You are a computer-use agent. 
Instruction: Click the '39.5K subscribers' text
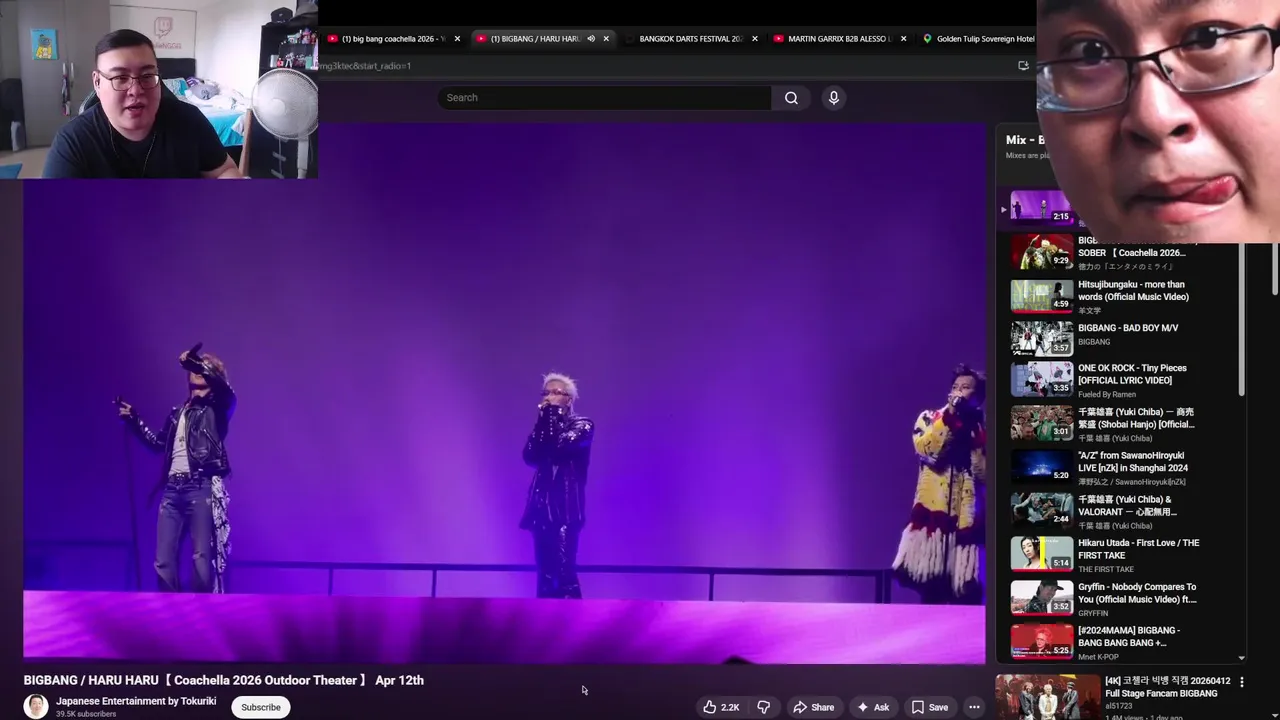tap(86, 714)
